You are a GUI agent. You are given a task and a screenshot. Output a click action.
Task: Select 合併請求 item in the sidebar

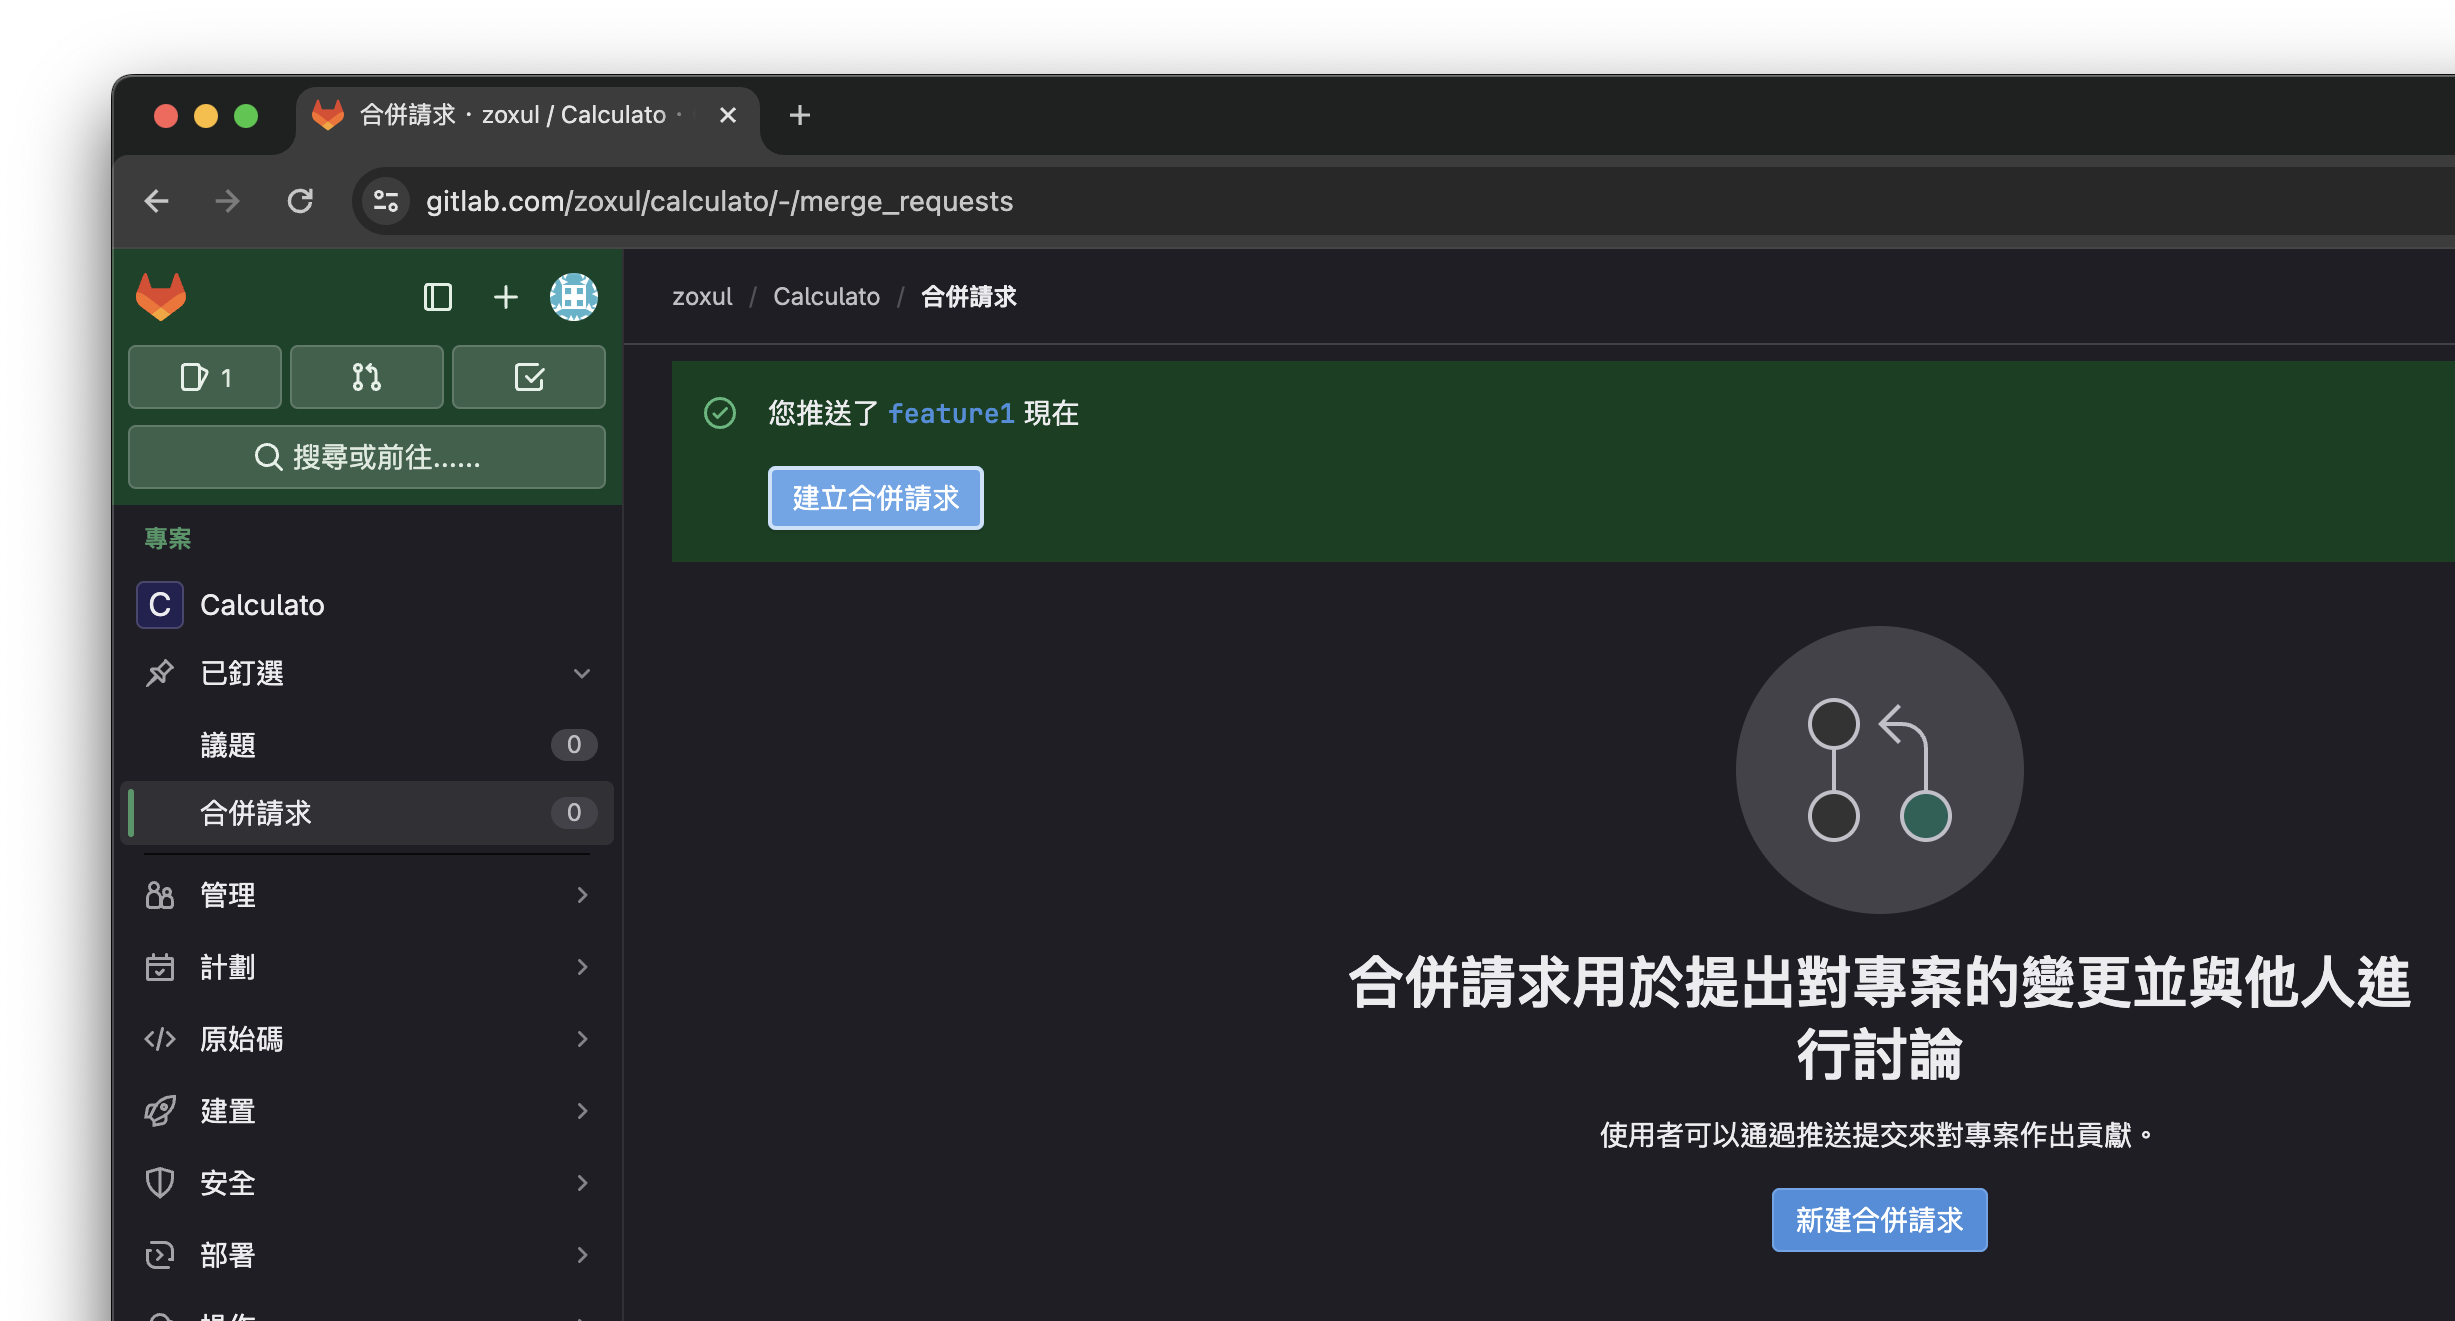click(256, 813)
